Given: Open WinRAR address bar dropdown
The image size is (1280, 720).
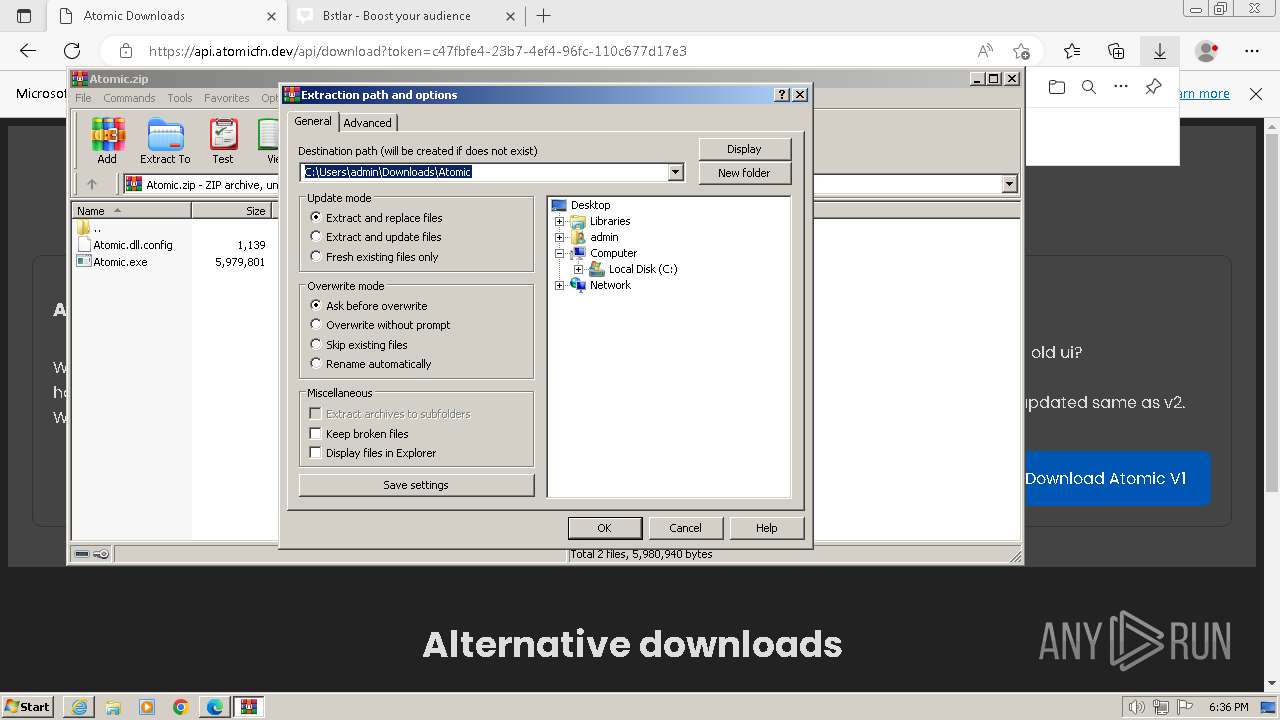Looking at the screenshot, I should pyautogui.click(x=1009, y=184).
